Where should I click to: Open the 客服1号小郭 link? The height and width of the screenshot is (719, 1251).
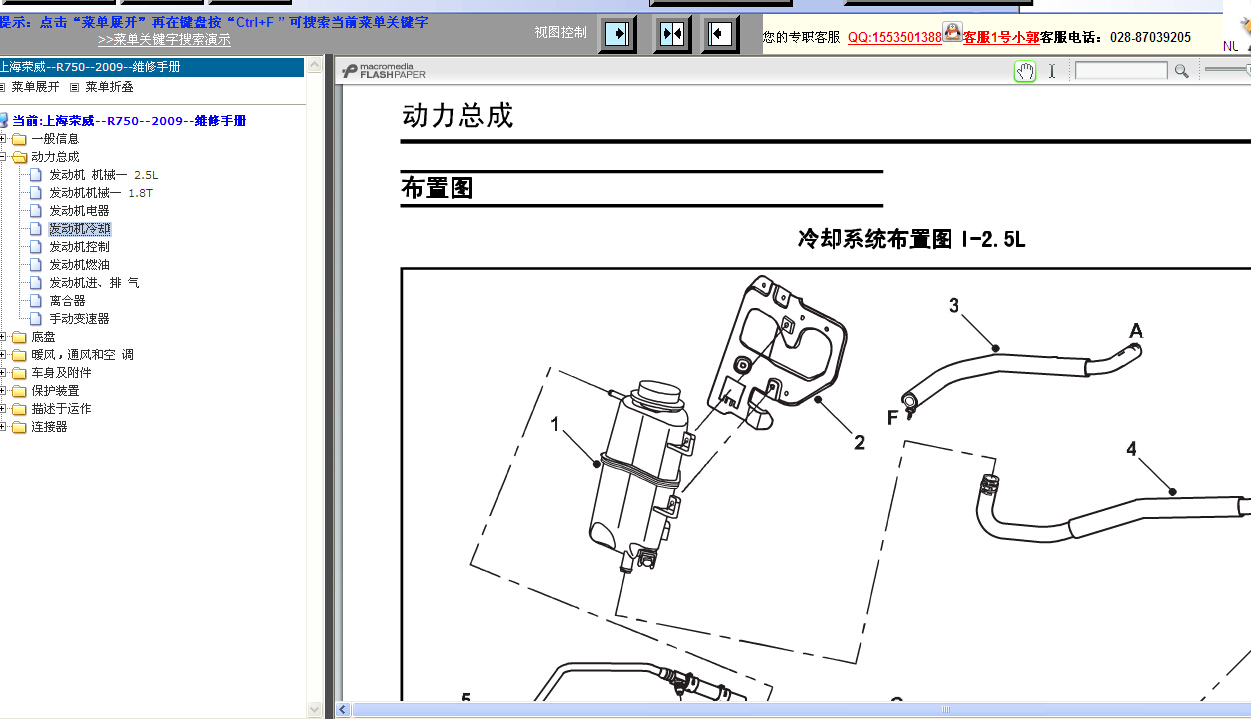click(x=1001, y=38)
